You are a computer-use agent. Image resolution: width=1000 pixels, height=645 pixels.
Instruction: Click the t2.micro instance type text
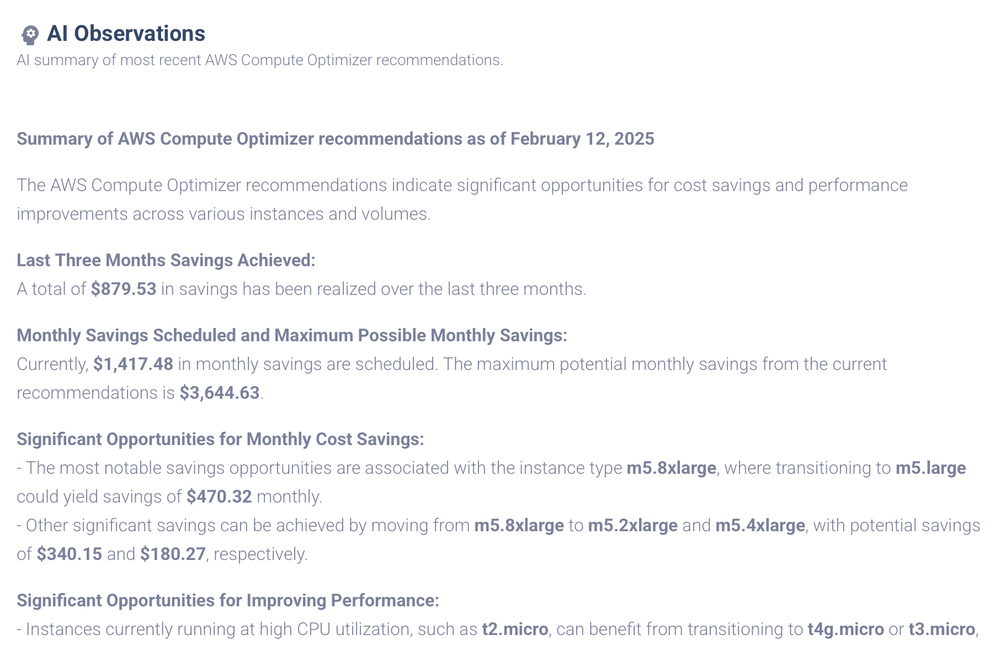click(x=515, y=629)
